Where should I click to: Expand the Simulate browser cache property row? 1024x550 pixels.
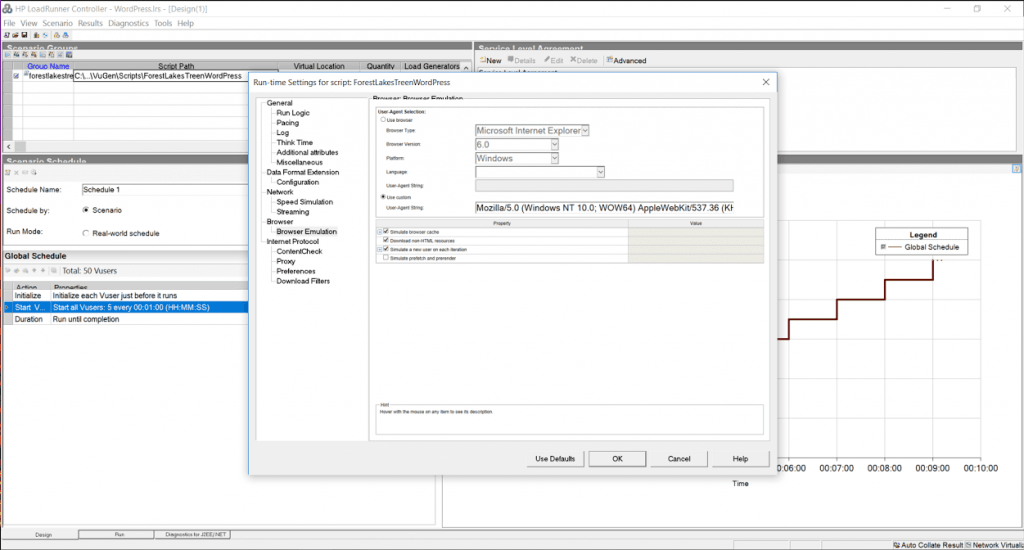379,232
